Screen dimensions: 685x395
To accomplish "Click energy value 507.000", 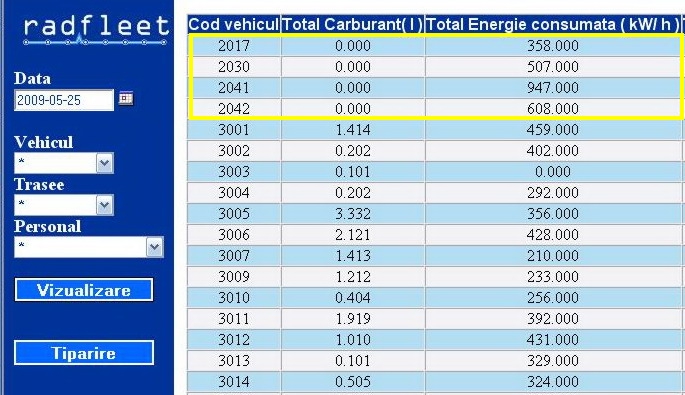I will pos(553,66).
